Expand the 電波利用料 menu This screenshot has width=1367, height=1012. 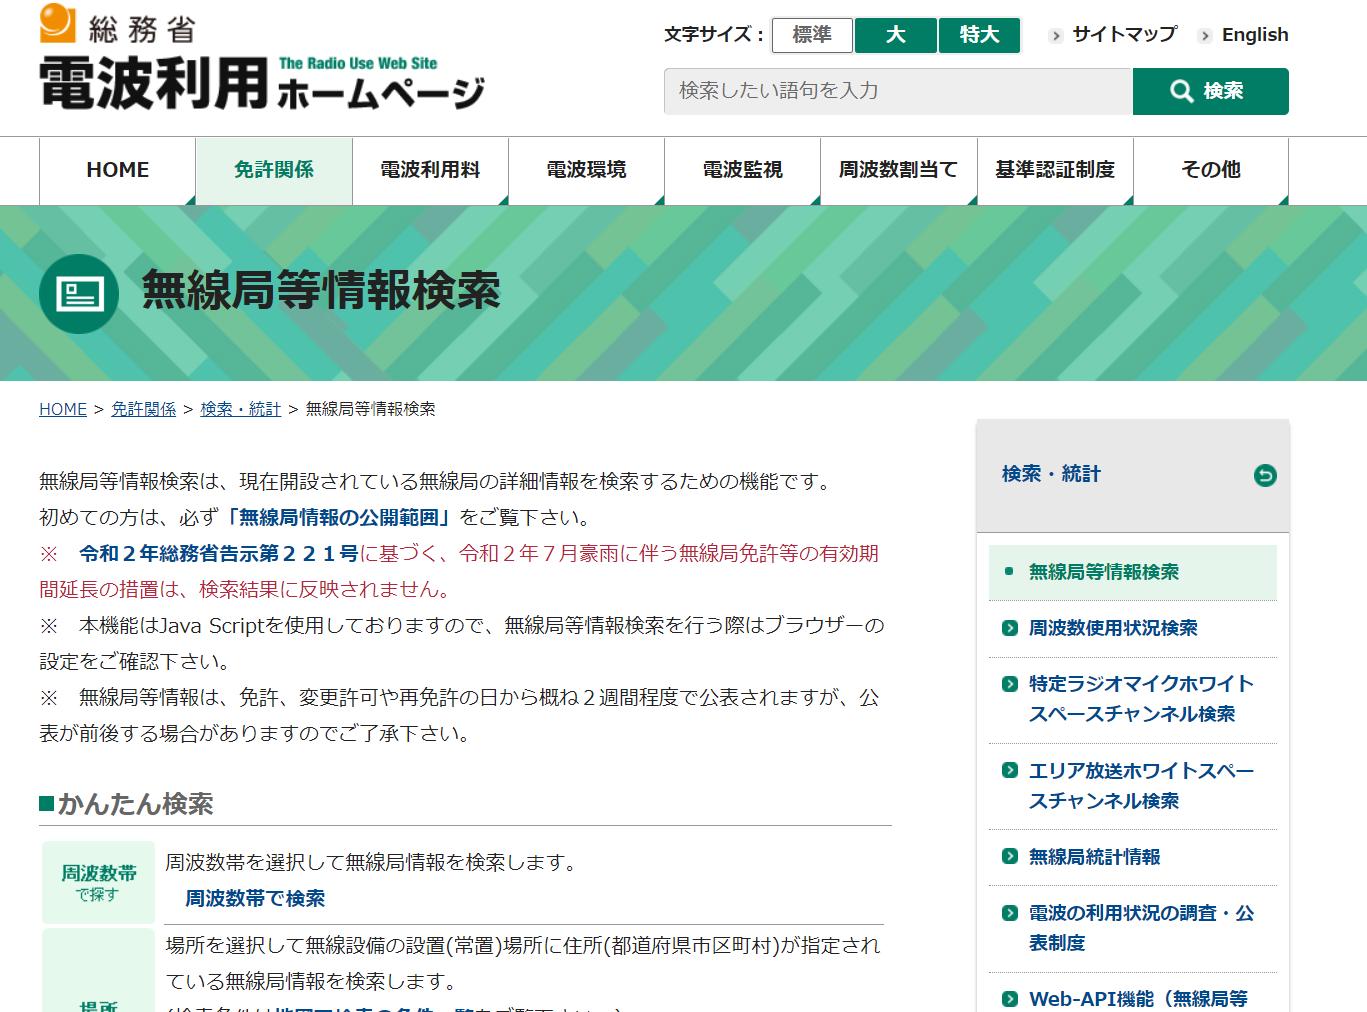430,171
